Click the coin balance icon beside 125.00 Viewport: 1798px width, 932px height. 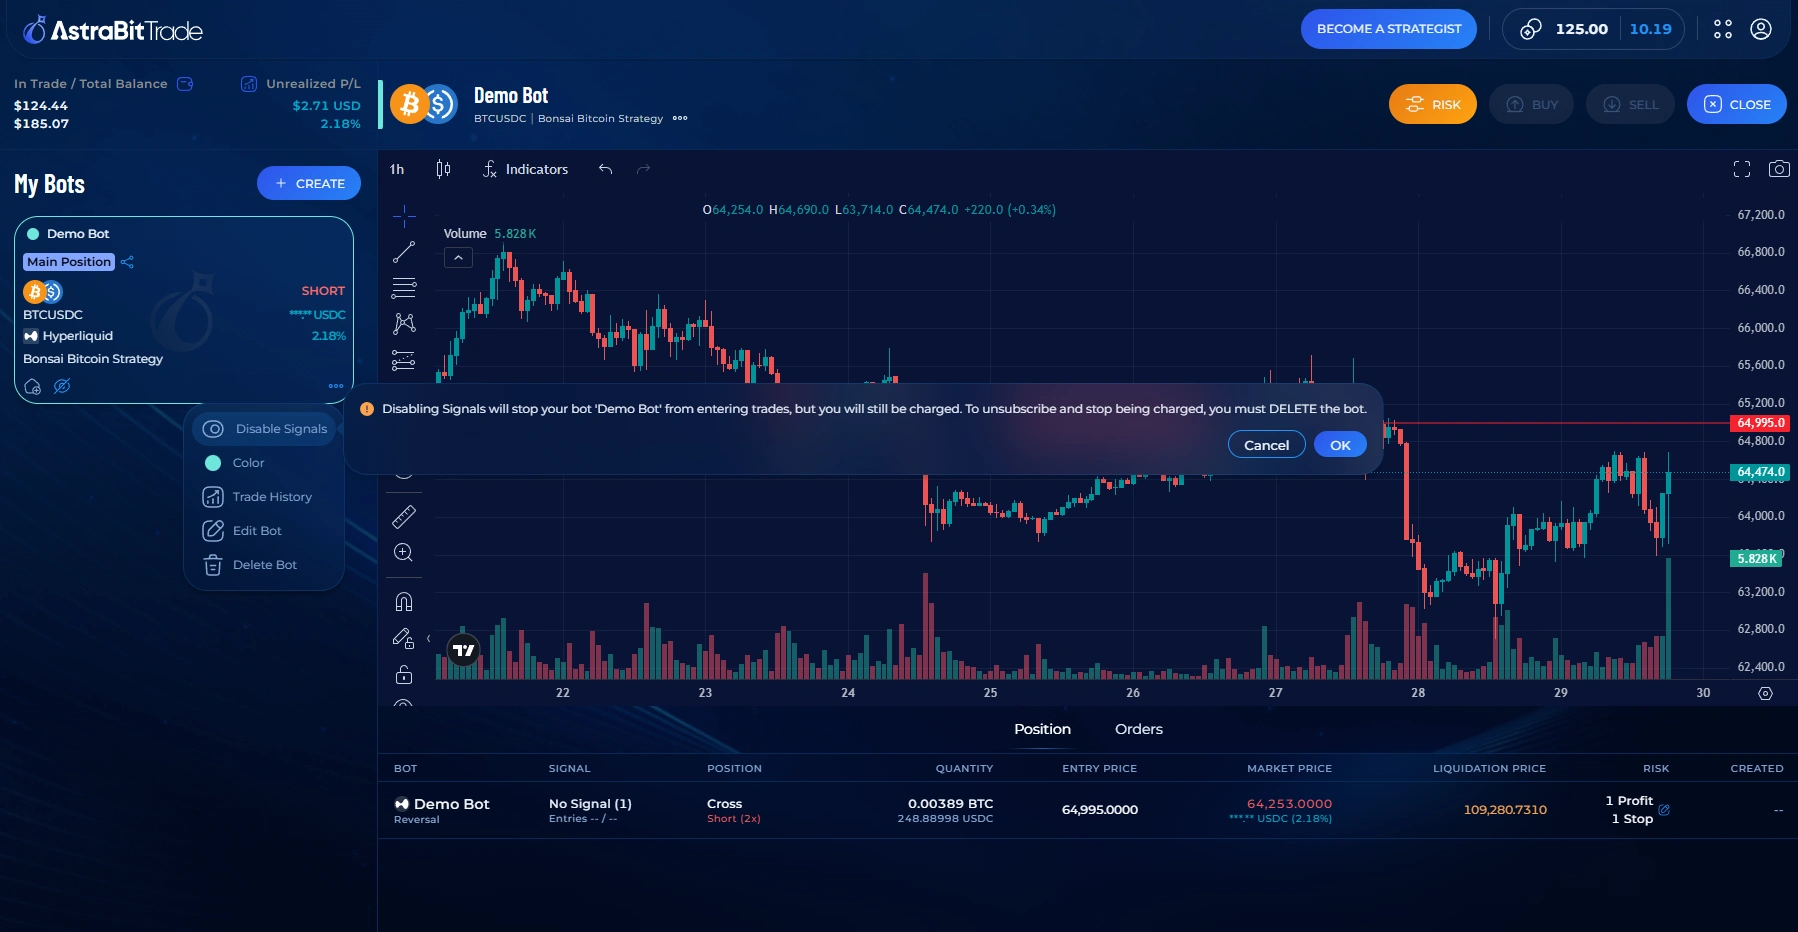(1531, 29)
